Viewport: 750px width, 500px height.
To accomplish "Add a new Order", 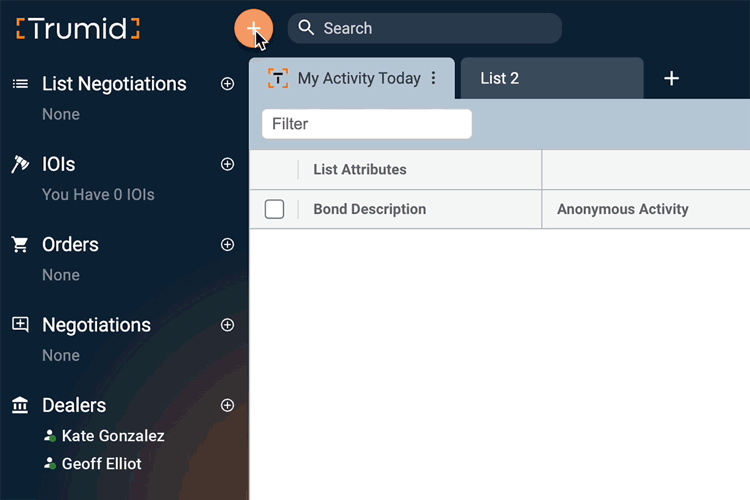I will tap(227, 244).
